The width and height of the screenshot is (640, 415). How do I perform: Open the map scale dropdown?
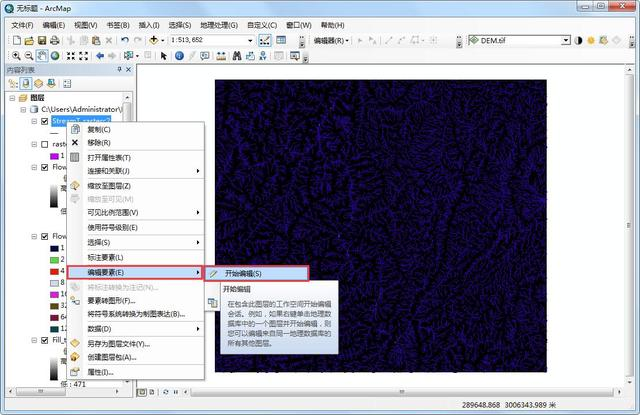tap(250, 40)
